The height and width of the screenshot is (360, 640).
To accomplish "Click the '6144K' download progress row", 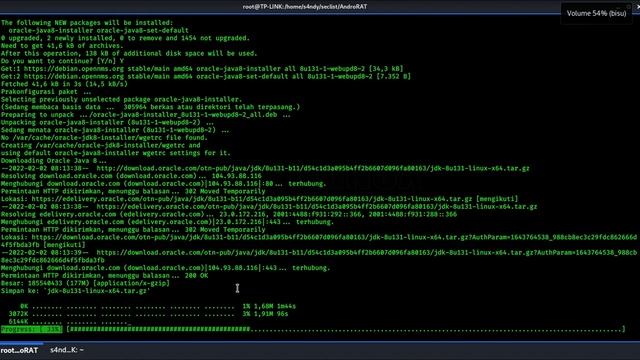I will pyautogui.click(x=69, y=322).
